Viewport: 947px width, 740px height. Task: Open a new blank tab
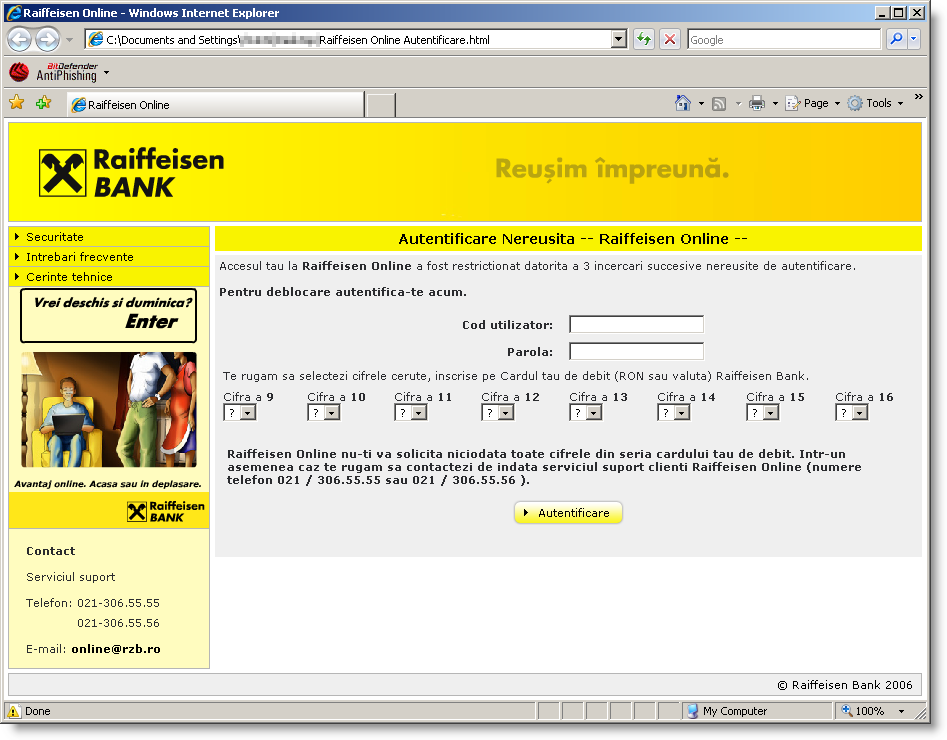point(380,105)
